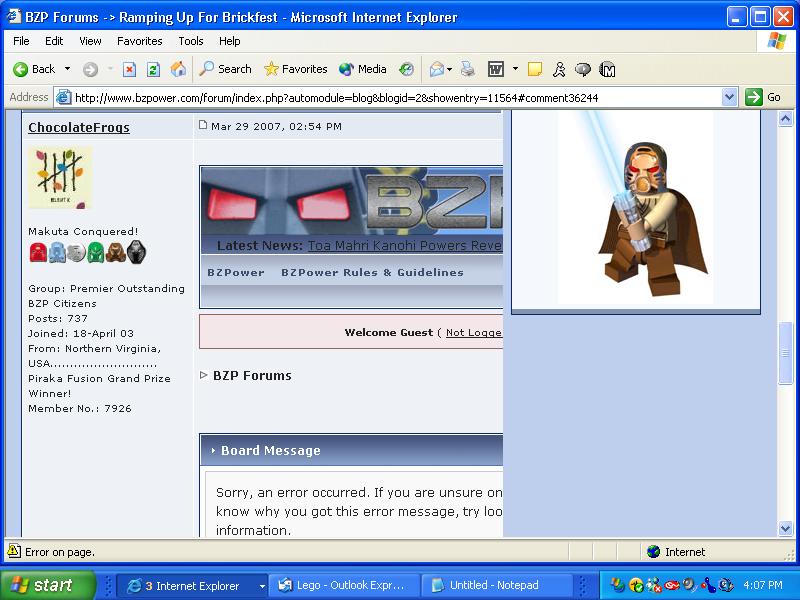The height and width of the screenshot is (600, 800).
Task: Click the Not Logged In link
Action: point(474,333)
